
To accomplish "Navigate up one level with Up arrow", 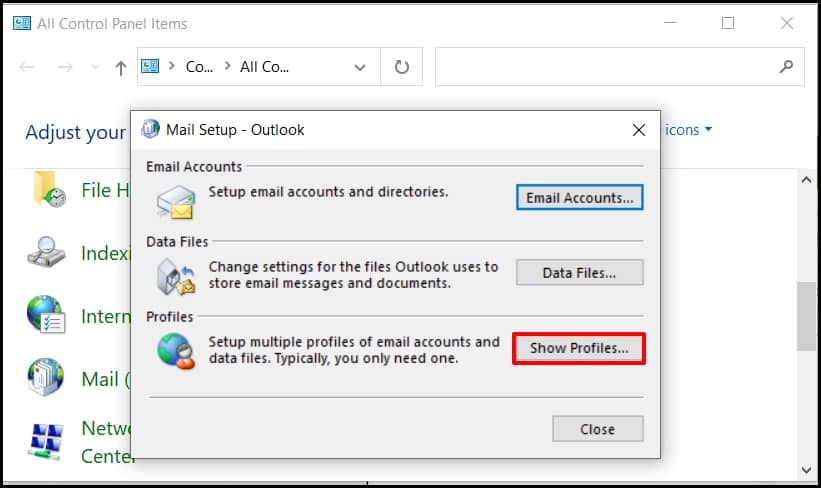I will pos(121,68).
